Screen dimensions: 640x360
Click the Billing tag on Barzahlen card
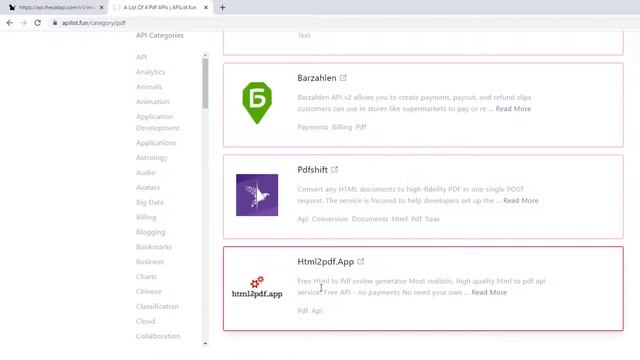342,127
